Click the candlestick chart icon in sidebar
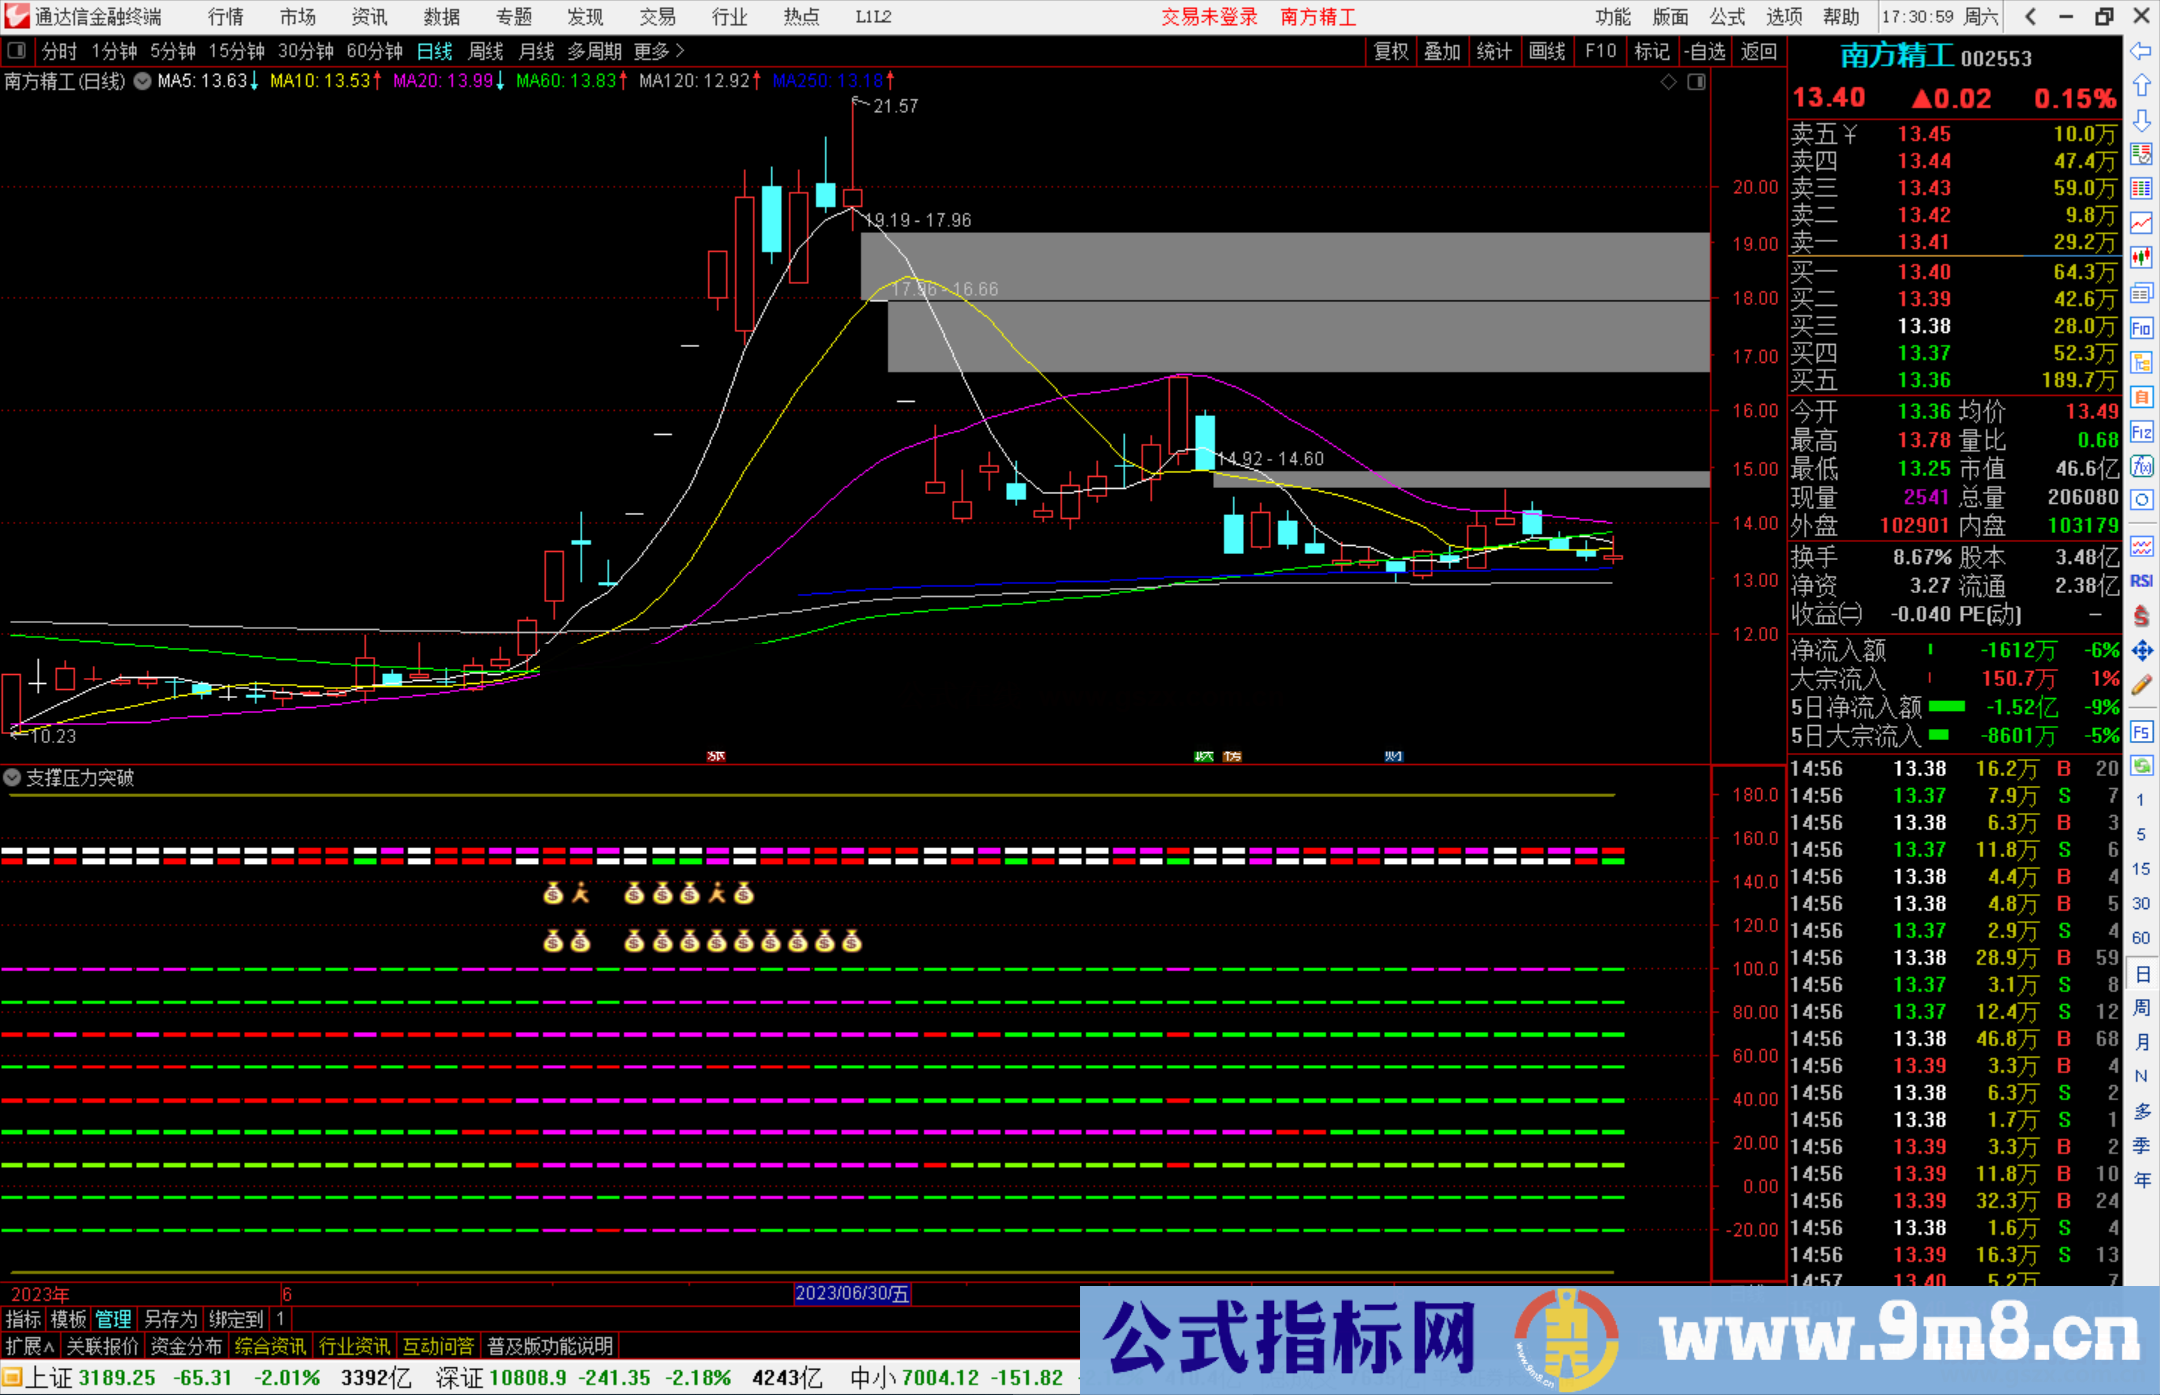The height and width of the screenshot is (1395, 2160). tap(2141, 257)
